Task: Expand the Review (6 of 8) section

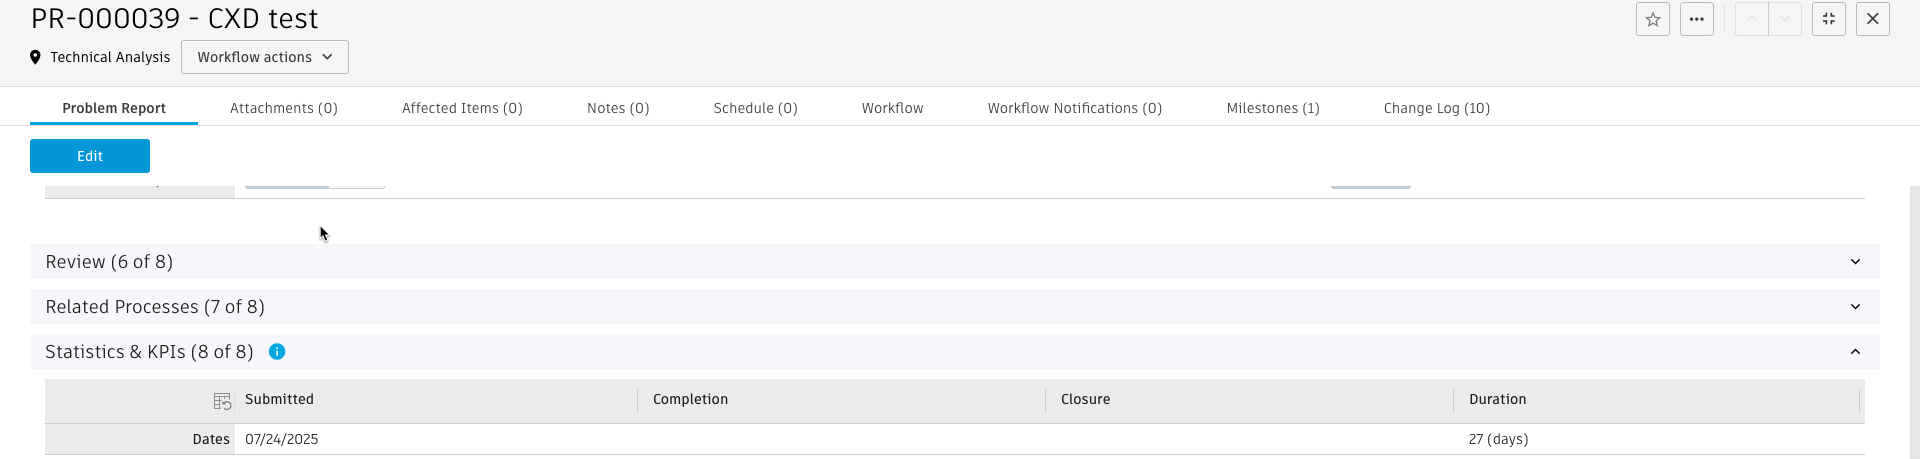Action: pos(1855,262)
